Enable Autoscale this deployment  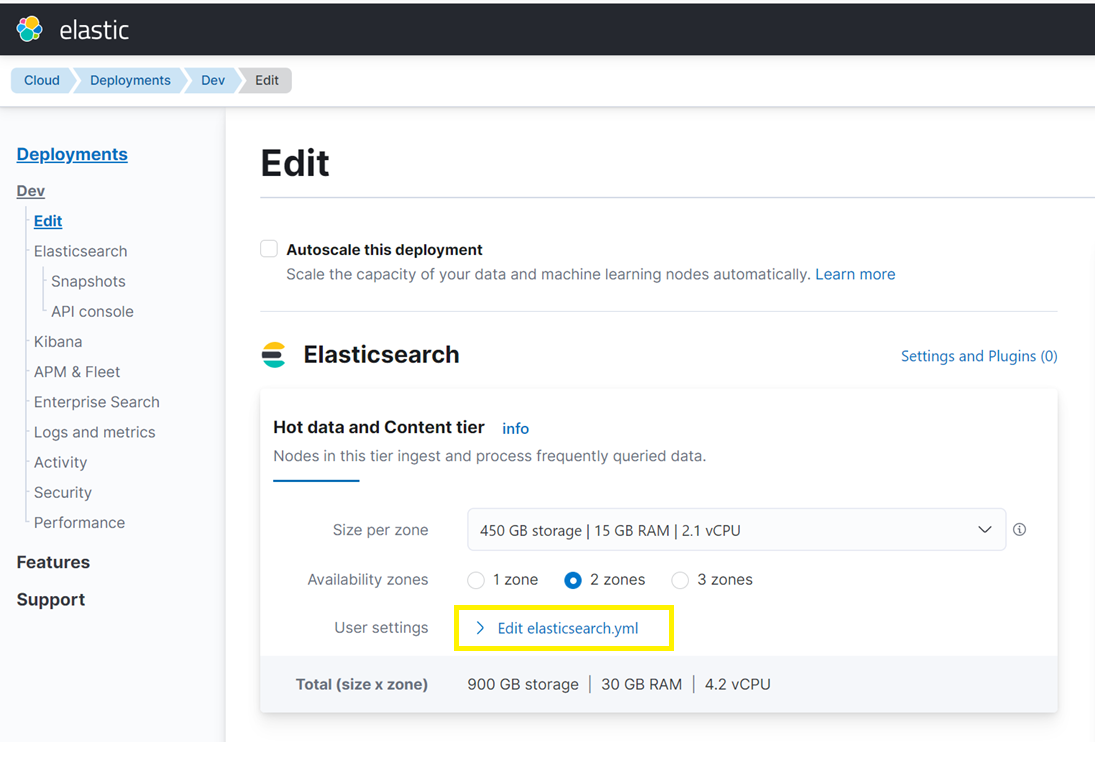[x=268, y=248]
